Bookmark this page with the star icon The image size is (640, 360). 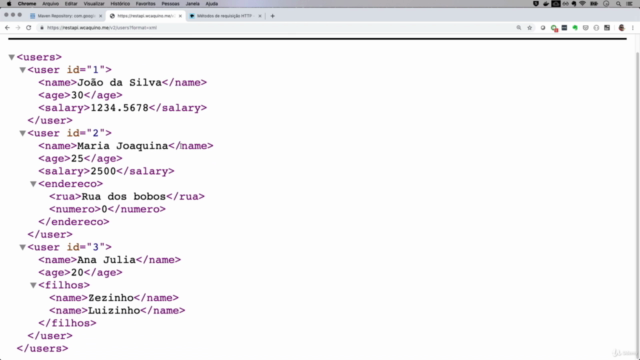(x=530, y=28)
